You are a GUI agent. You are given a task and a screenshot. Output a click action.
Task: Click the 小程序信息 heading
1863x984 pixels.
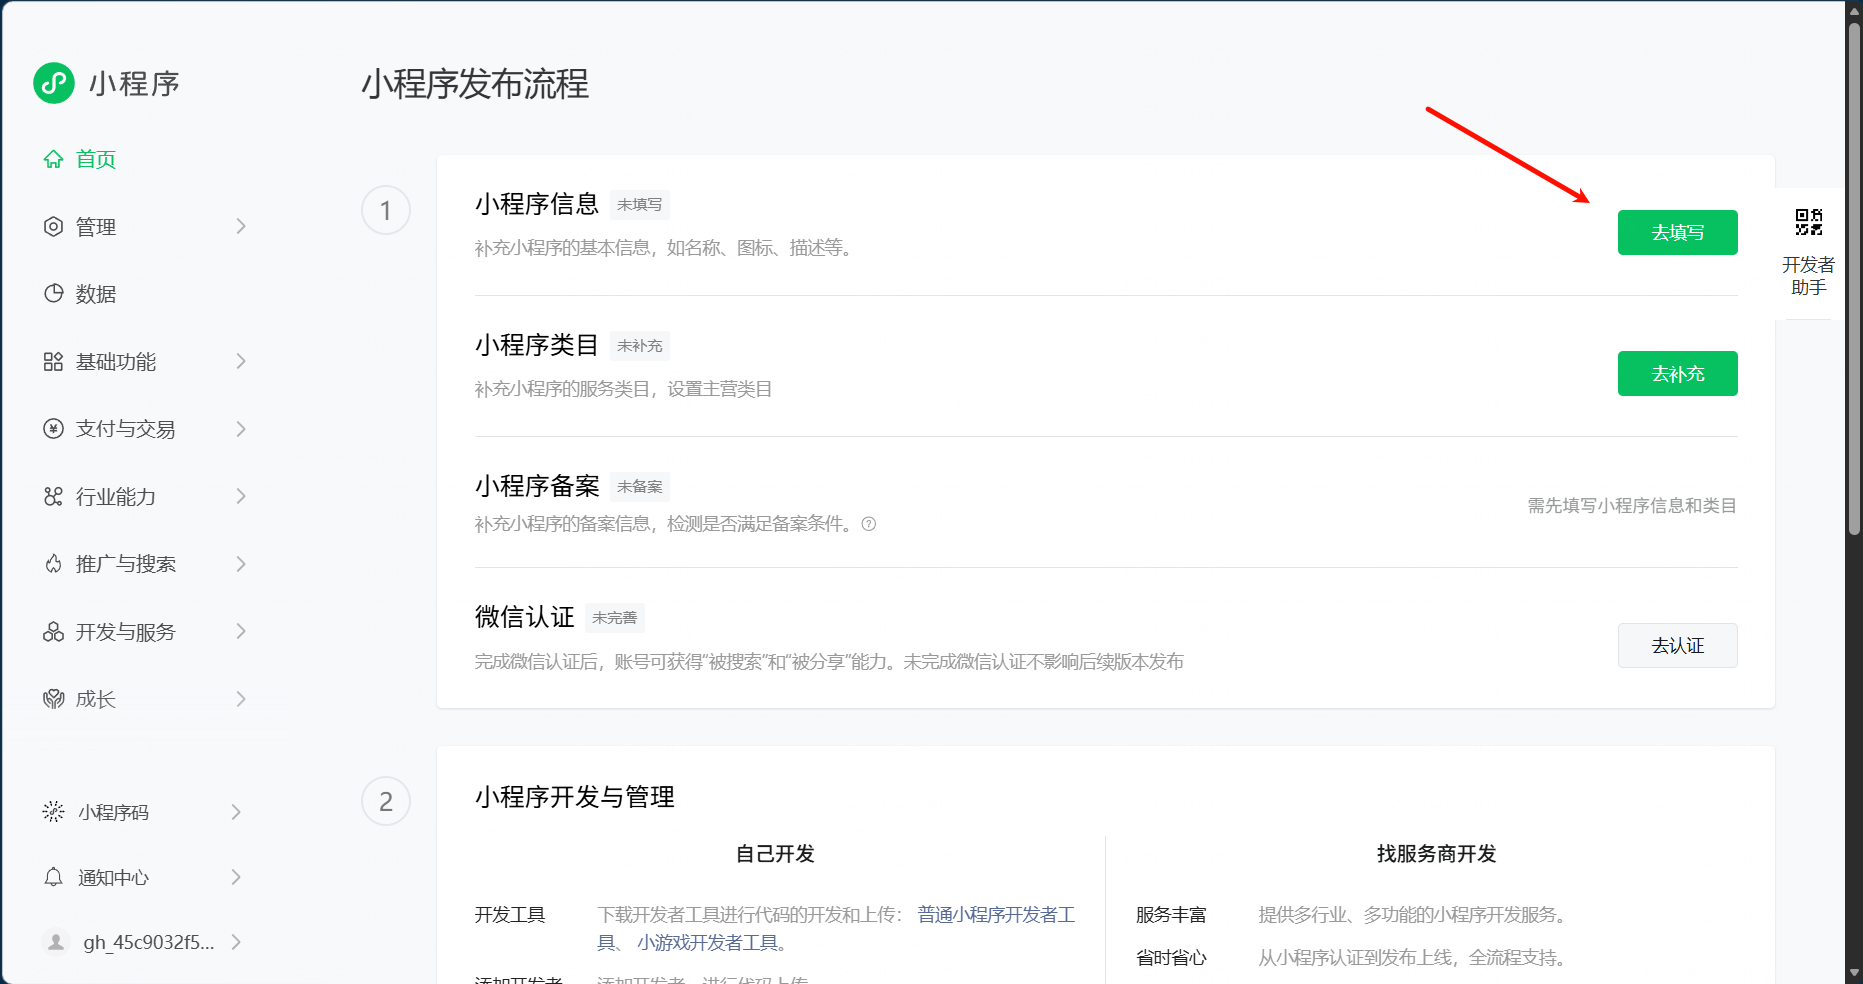pos(537,204)
